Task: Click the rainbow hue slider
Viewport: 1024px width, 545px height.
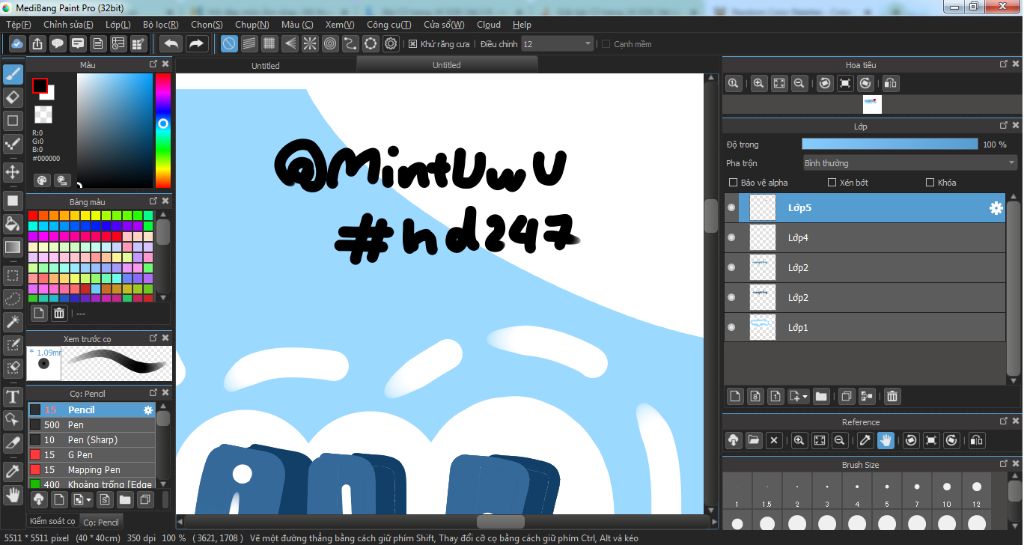Action: 163,131
